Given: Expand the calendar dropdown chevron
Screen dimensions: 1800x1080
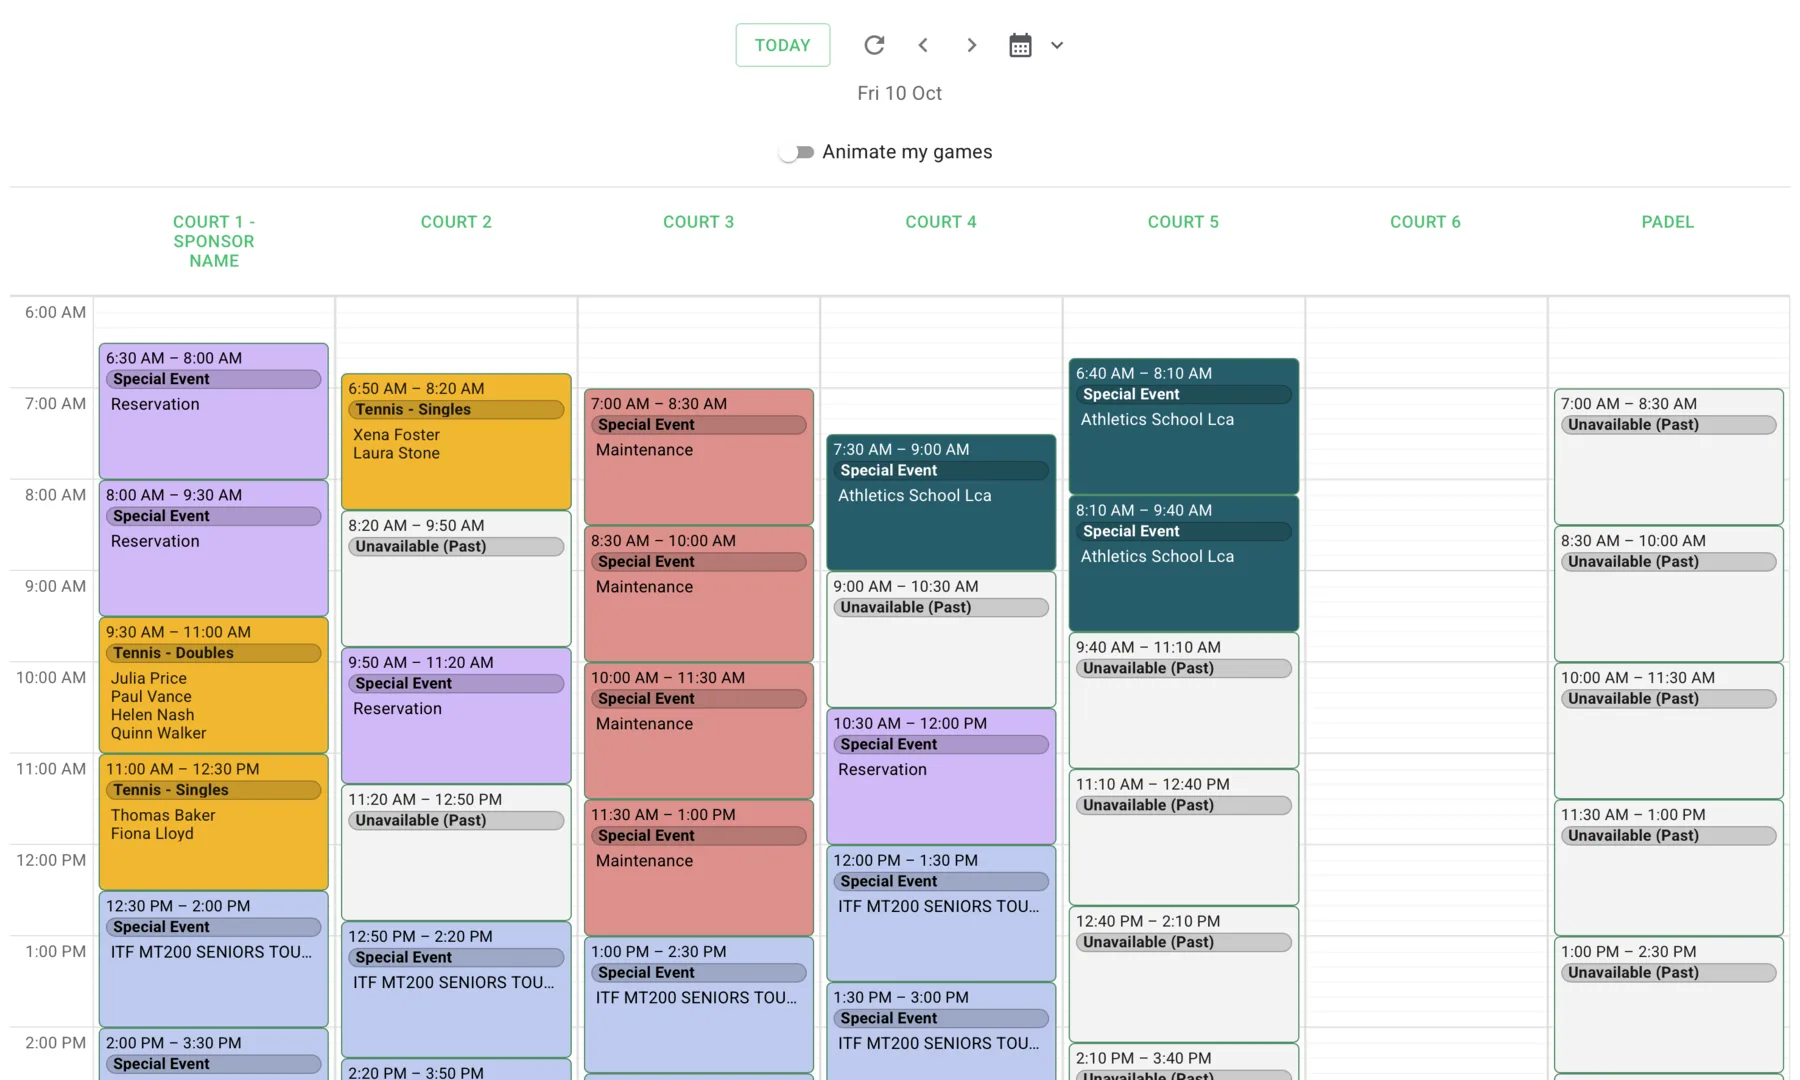Looking at the screenshot, I should [x=1057, y=45].
